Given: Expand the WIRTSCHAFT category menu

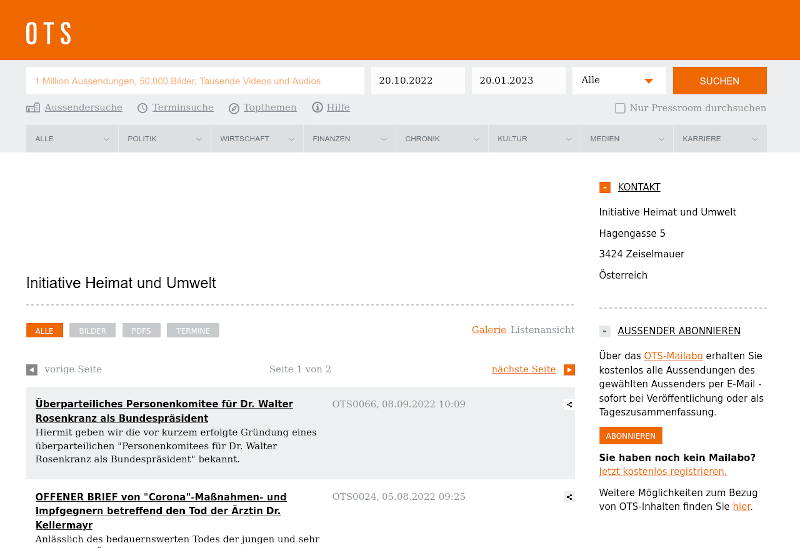Looking at the screenshot, I should coord(257,139).
